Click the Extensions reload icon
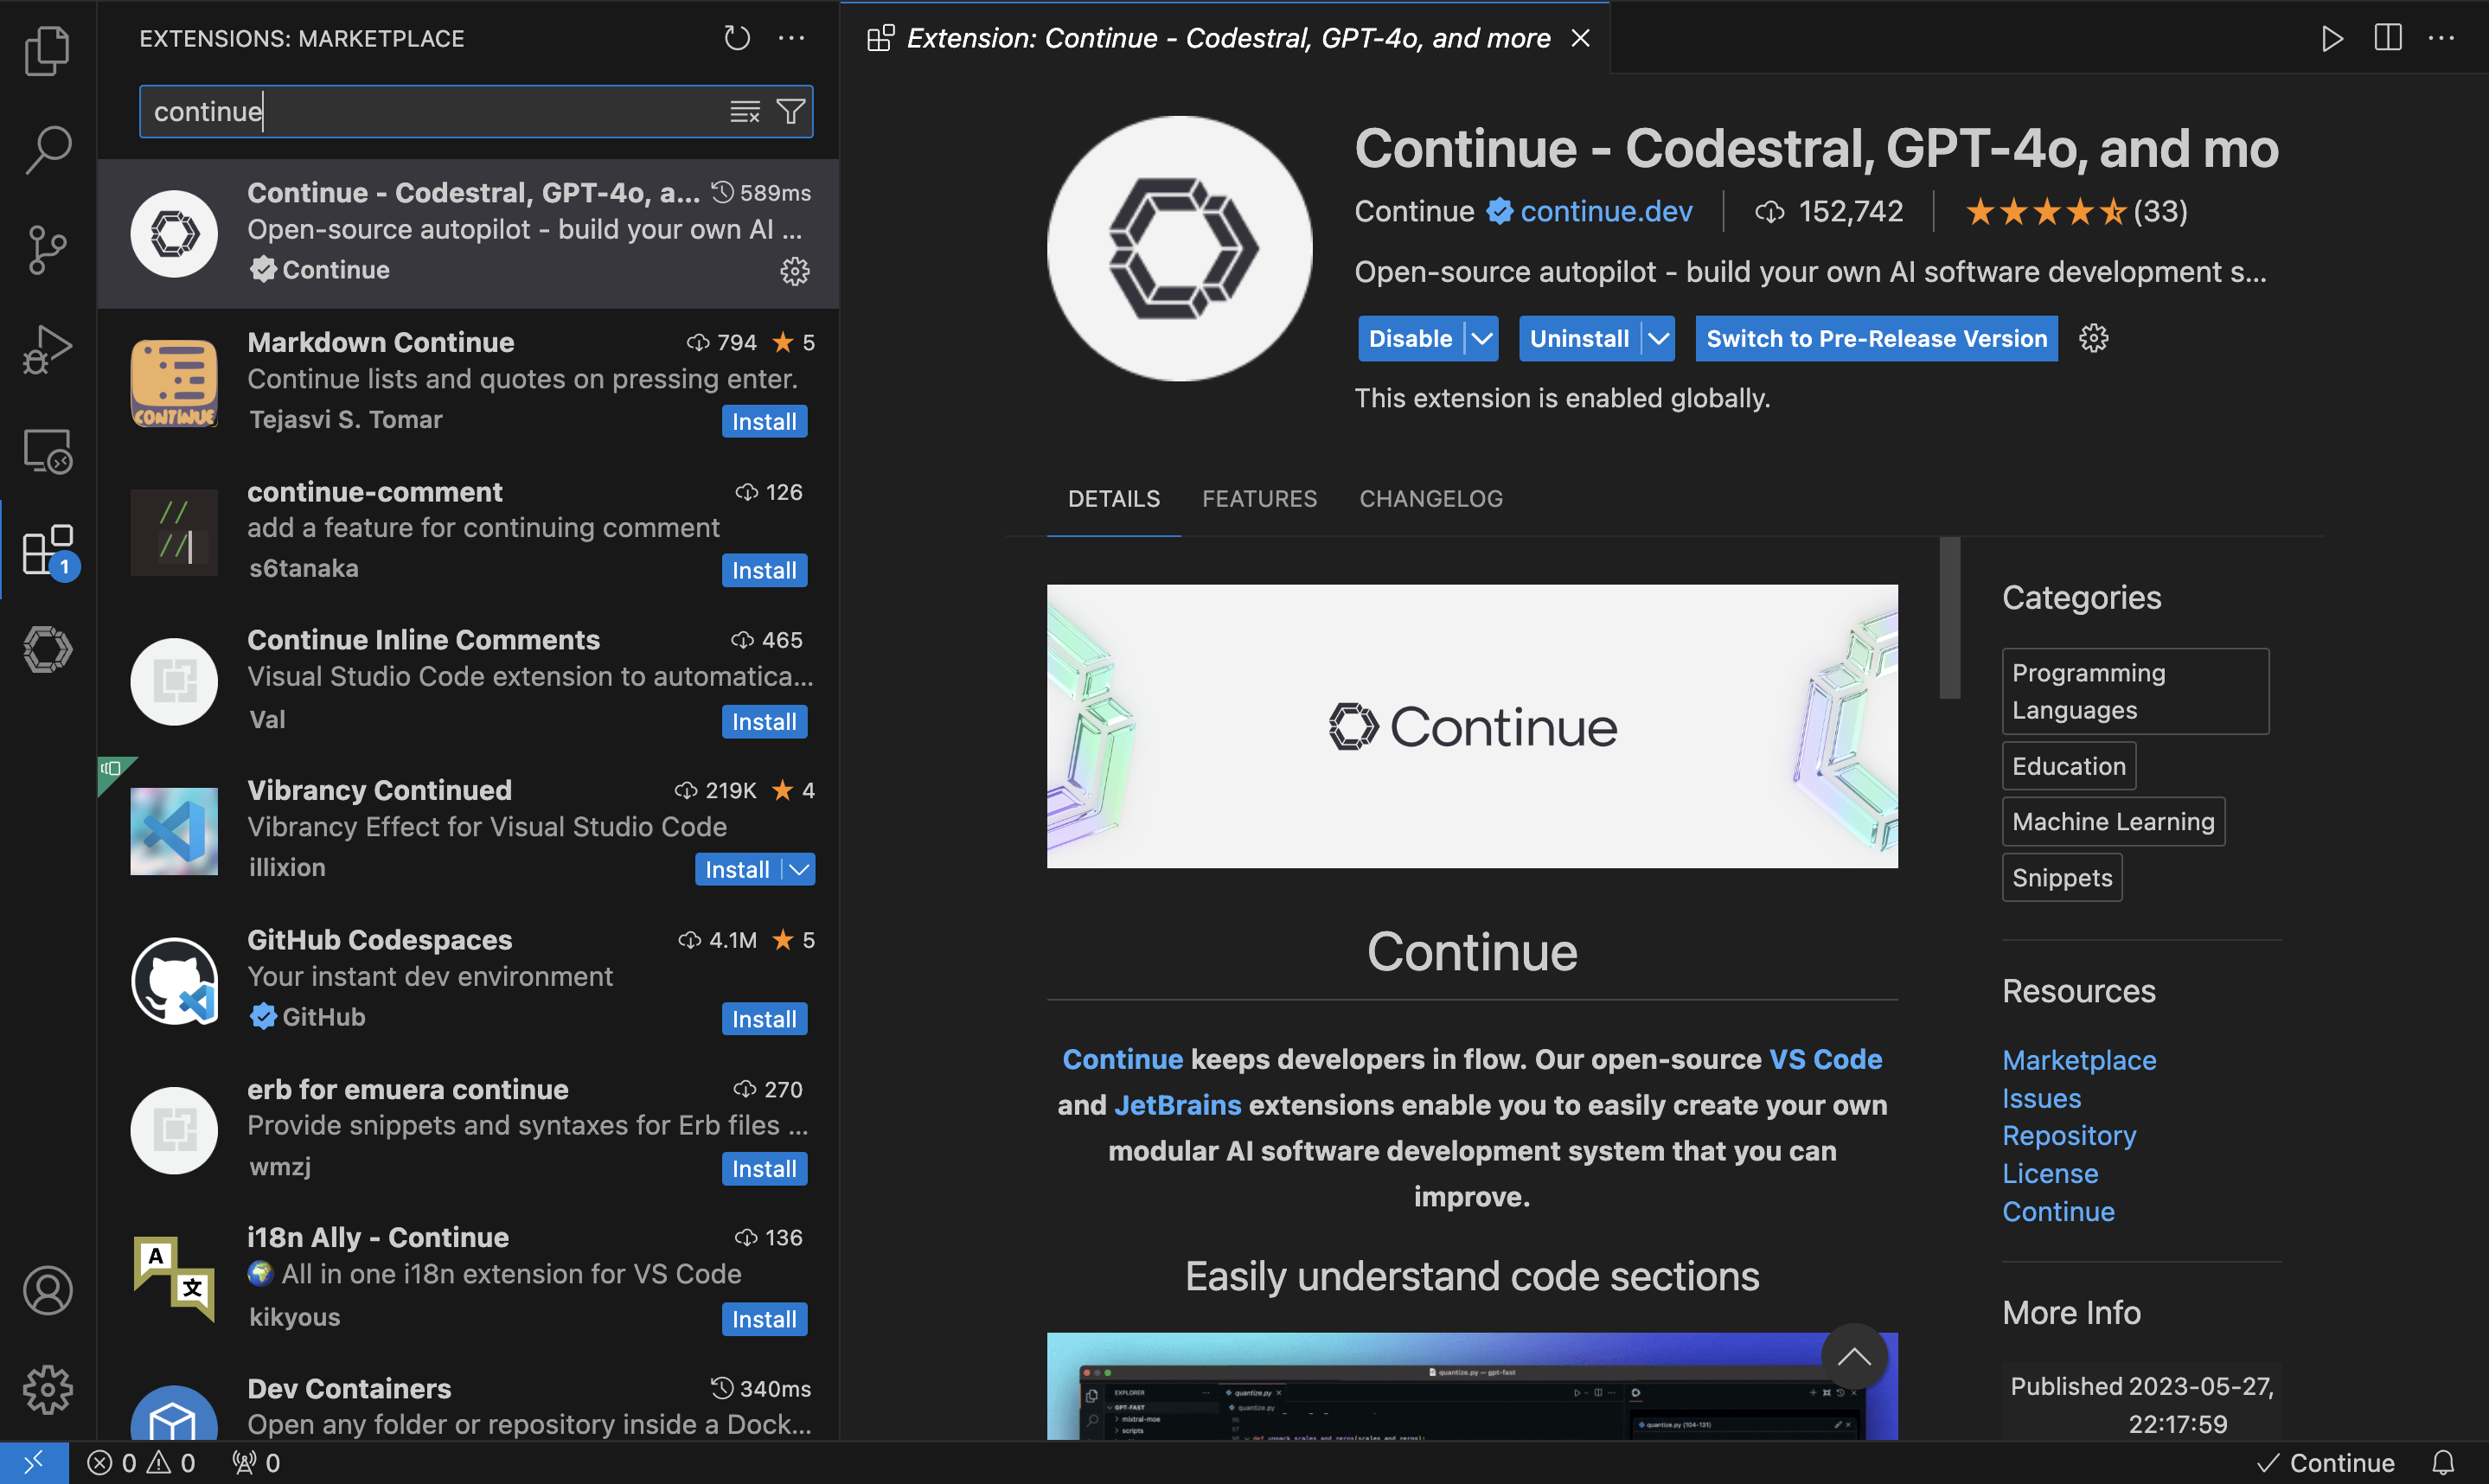The width and height of the screenshot is (2489, 1484). [x=737, y=39]
